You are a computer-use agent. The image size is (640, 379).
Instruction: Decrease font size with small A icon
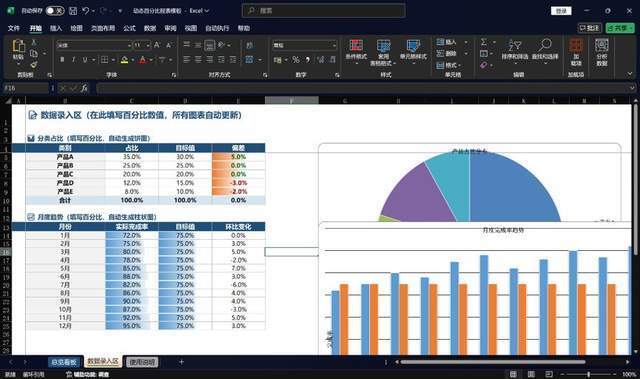169,45
